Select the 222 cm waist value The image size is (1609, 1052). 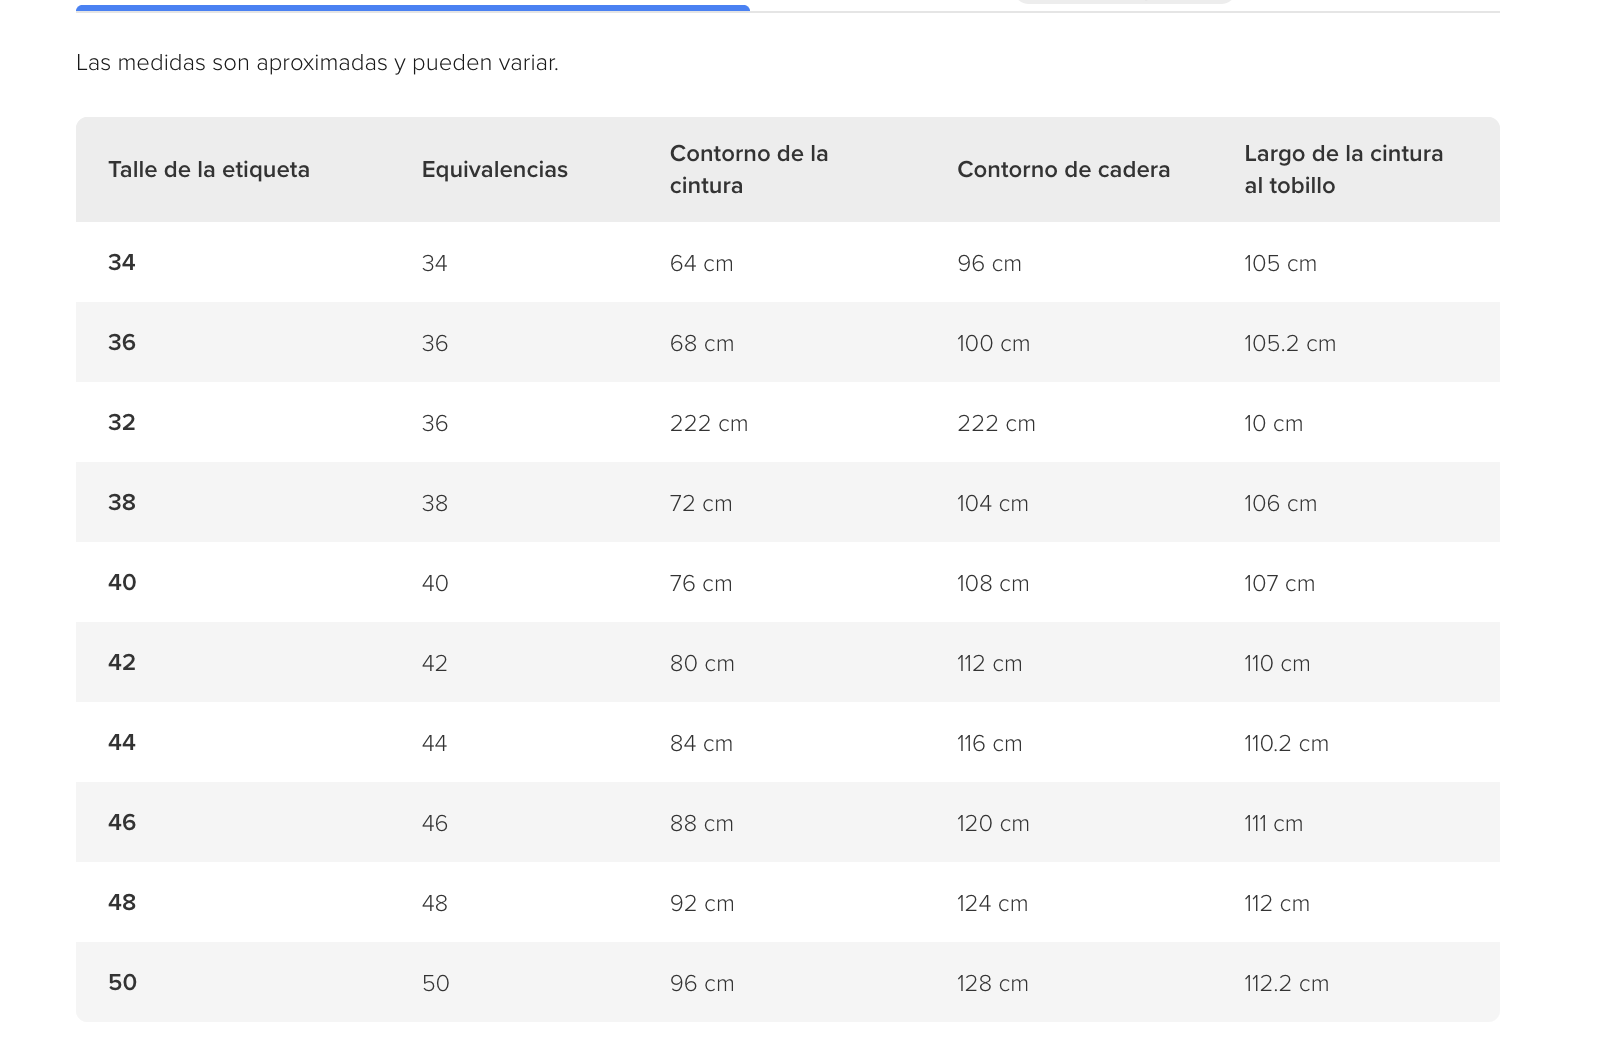click(709, 423)
